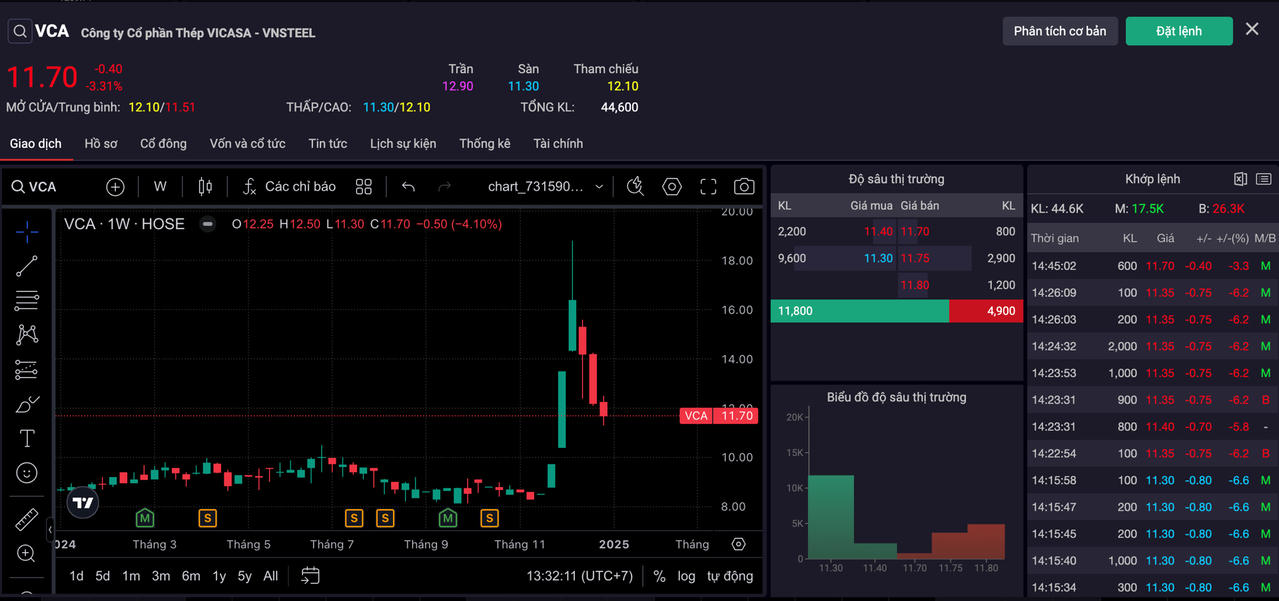Click the add symbol compare plus icon

point(115,187)
